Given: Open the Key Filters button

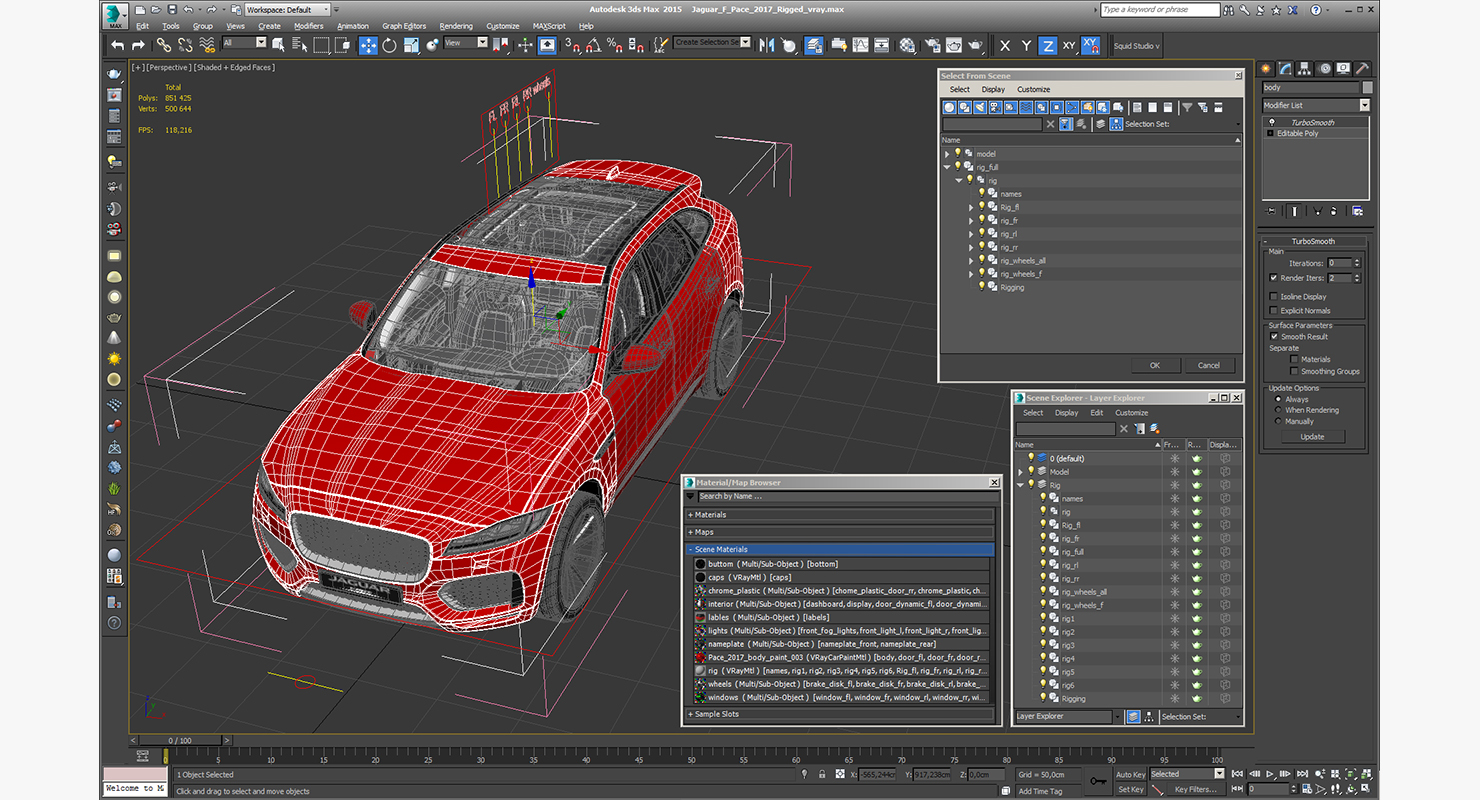Looking at the screenshot, I should tap(1197, 789).
